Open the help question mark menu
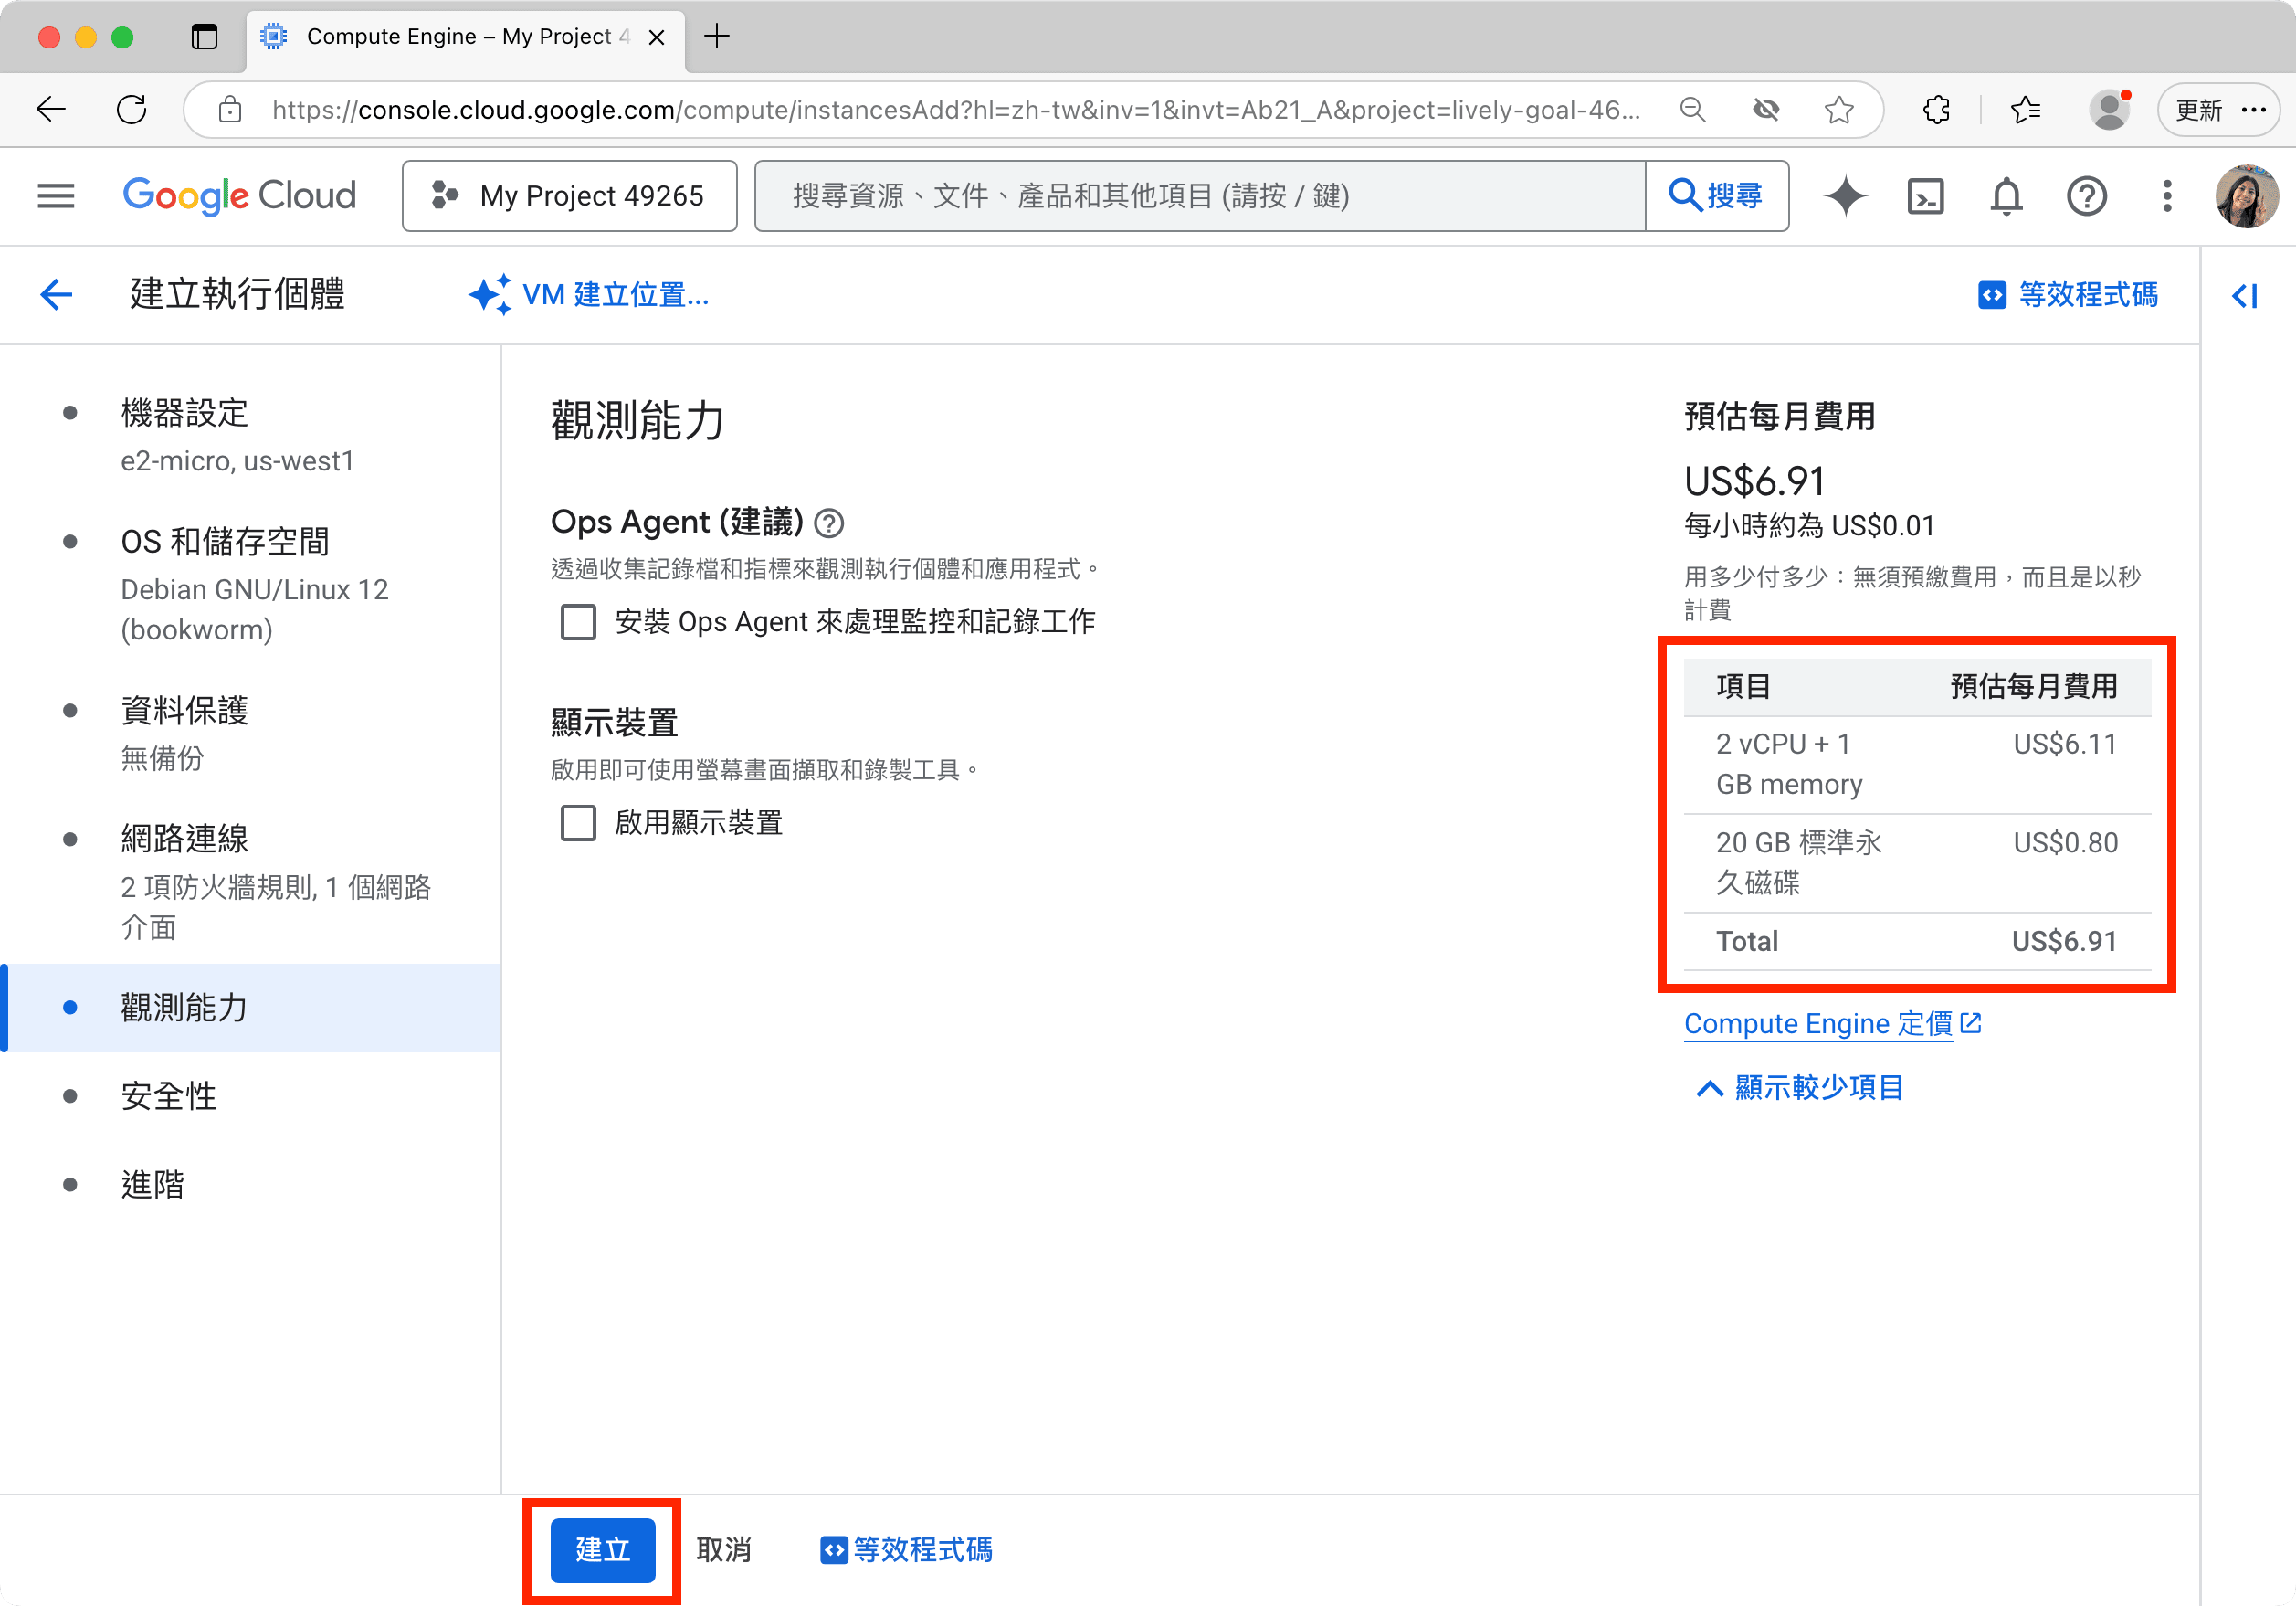 tap(2086, 196)
